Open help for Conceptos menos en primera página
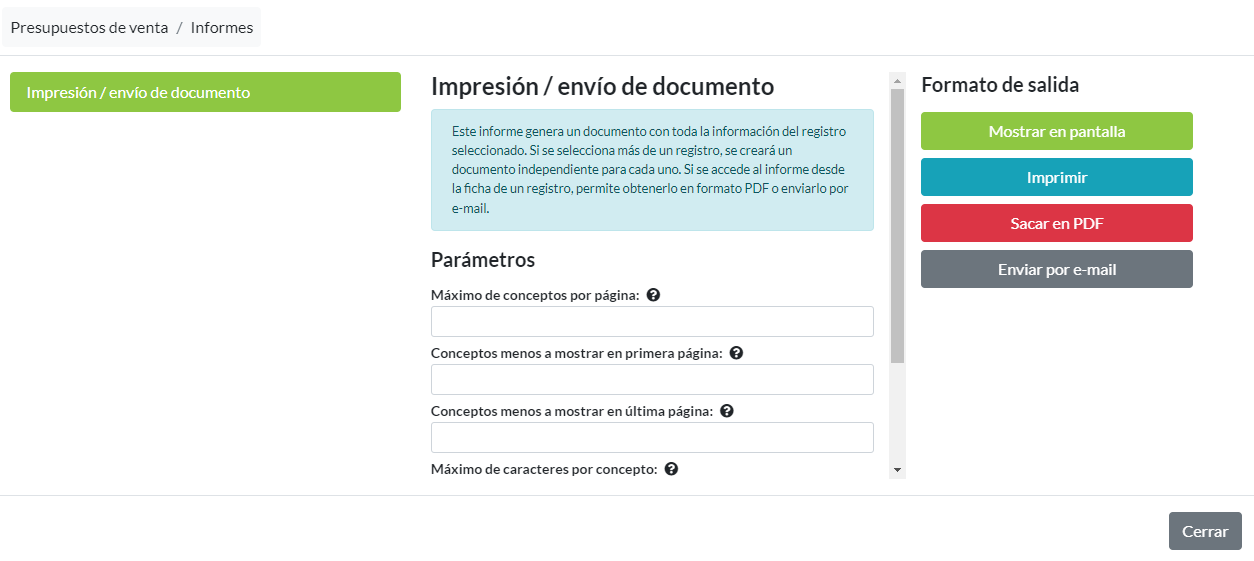Image resolution: width=1254 pixels, height=561 pixels. click(x=736, y=353)
